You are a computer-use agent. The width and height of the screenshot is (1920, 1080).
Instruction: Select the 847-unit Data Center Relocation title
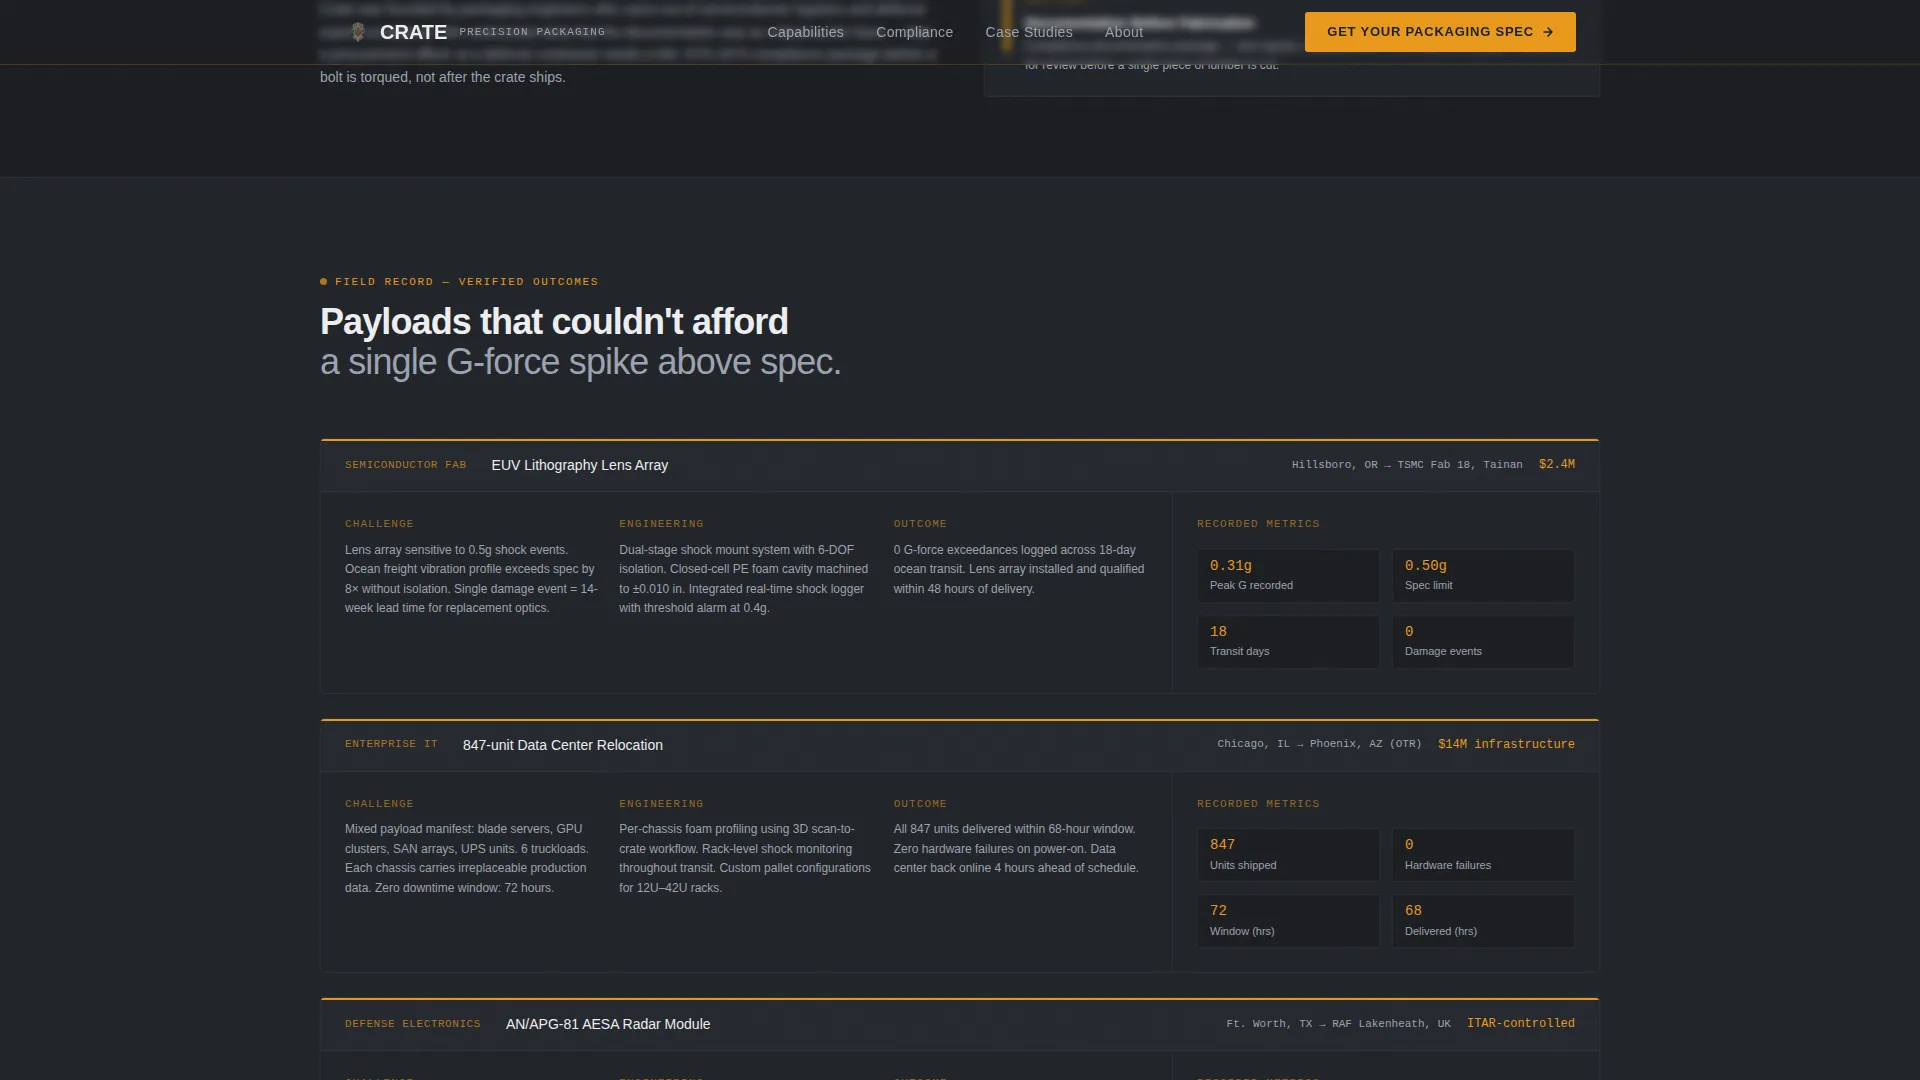pos(563,745)
